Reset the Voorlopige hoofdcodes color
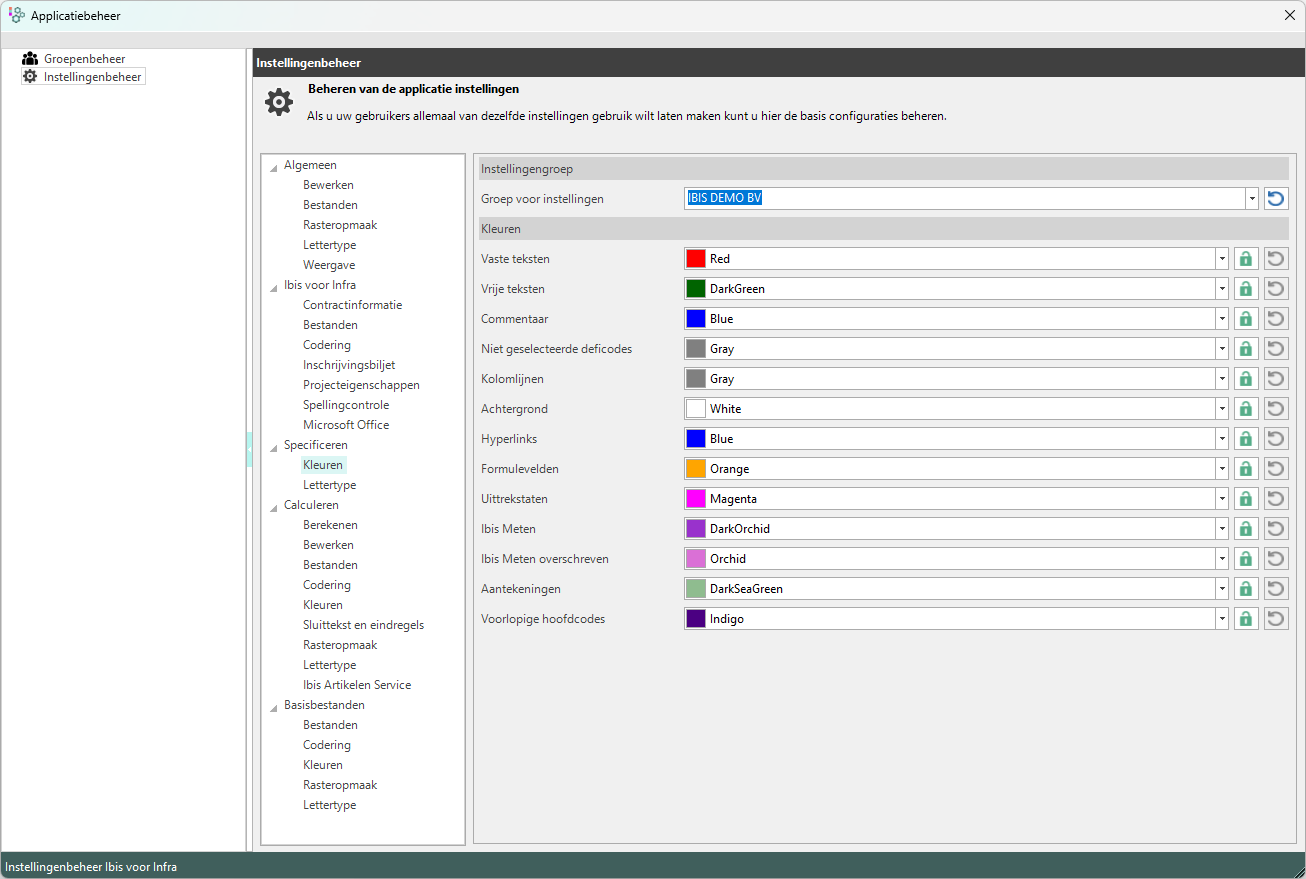 [1275, 619]
